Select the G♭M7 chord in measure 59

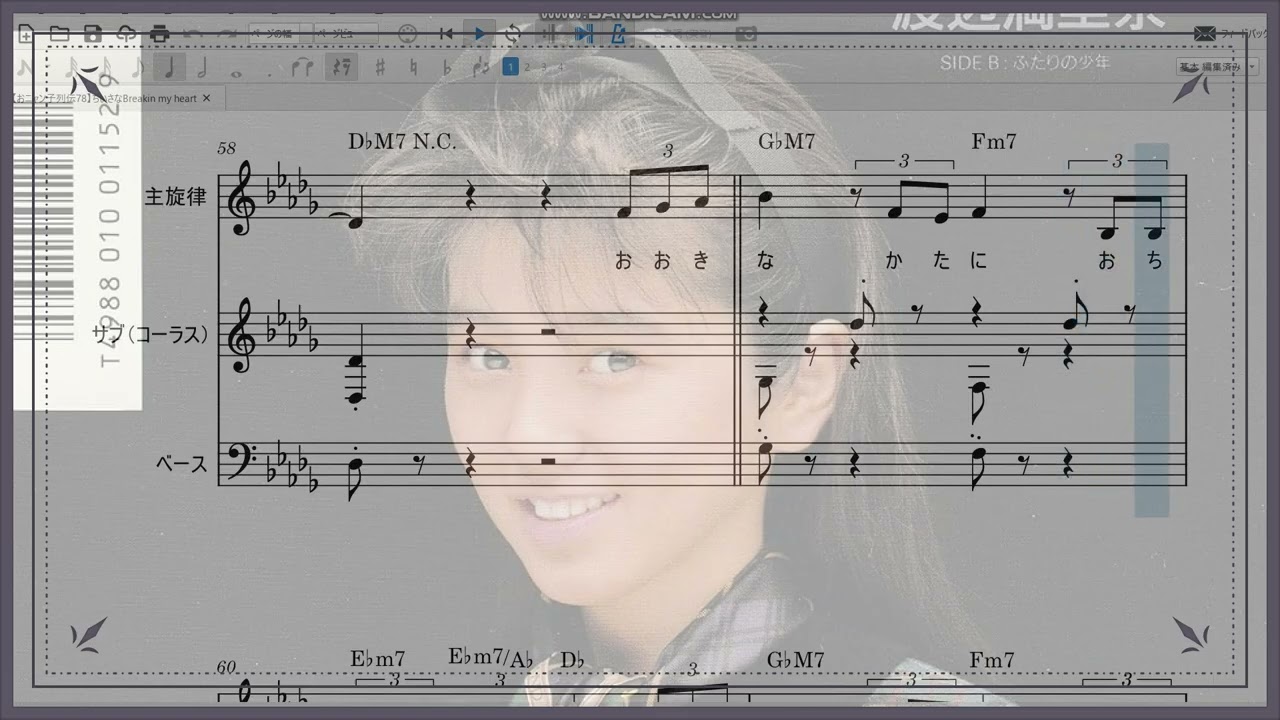786,141
